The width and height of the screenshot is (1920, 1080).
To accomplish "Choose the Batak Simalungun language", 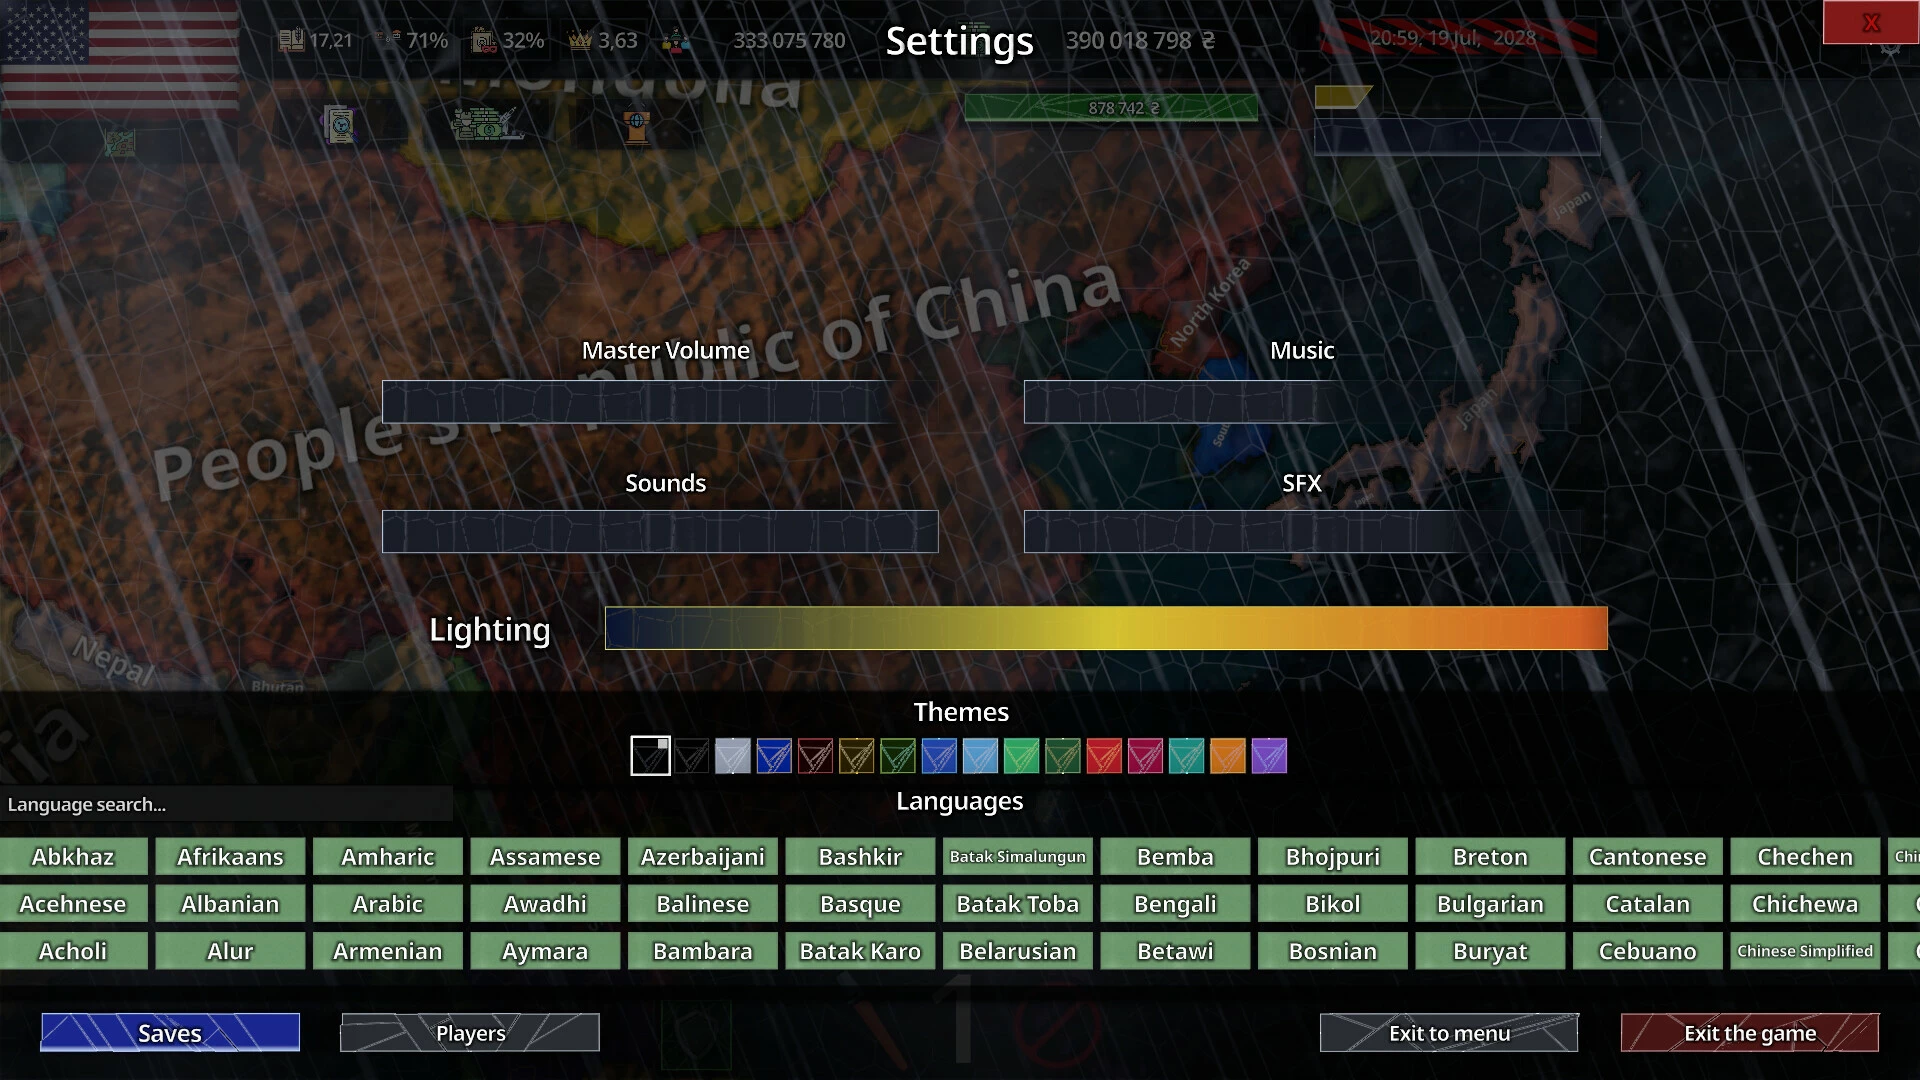I will pyautogui.click(x=1018, y=857).
